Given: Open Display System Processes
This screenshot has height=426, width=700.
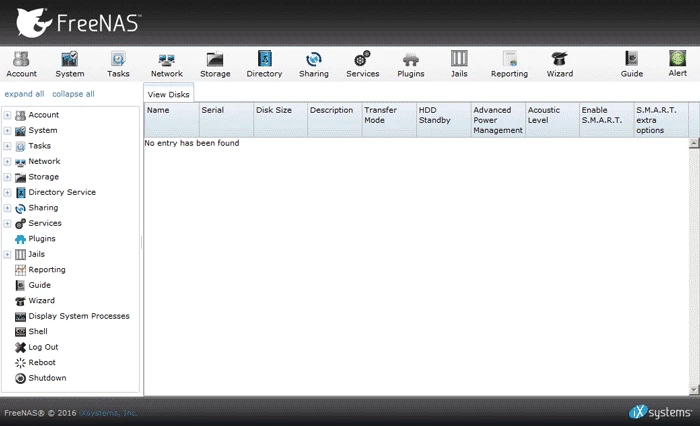Looking at the screenshot, I should [x=79, y=316].
